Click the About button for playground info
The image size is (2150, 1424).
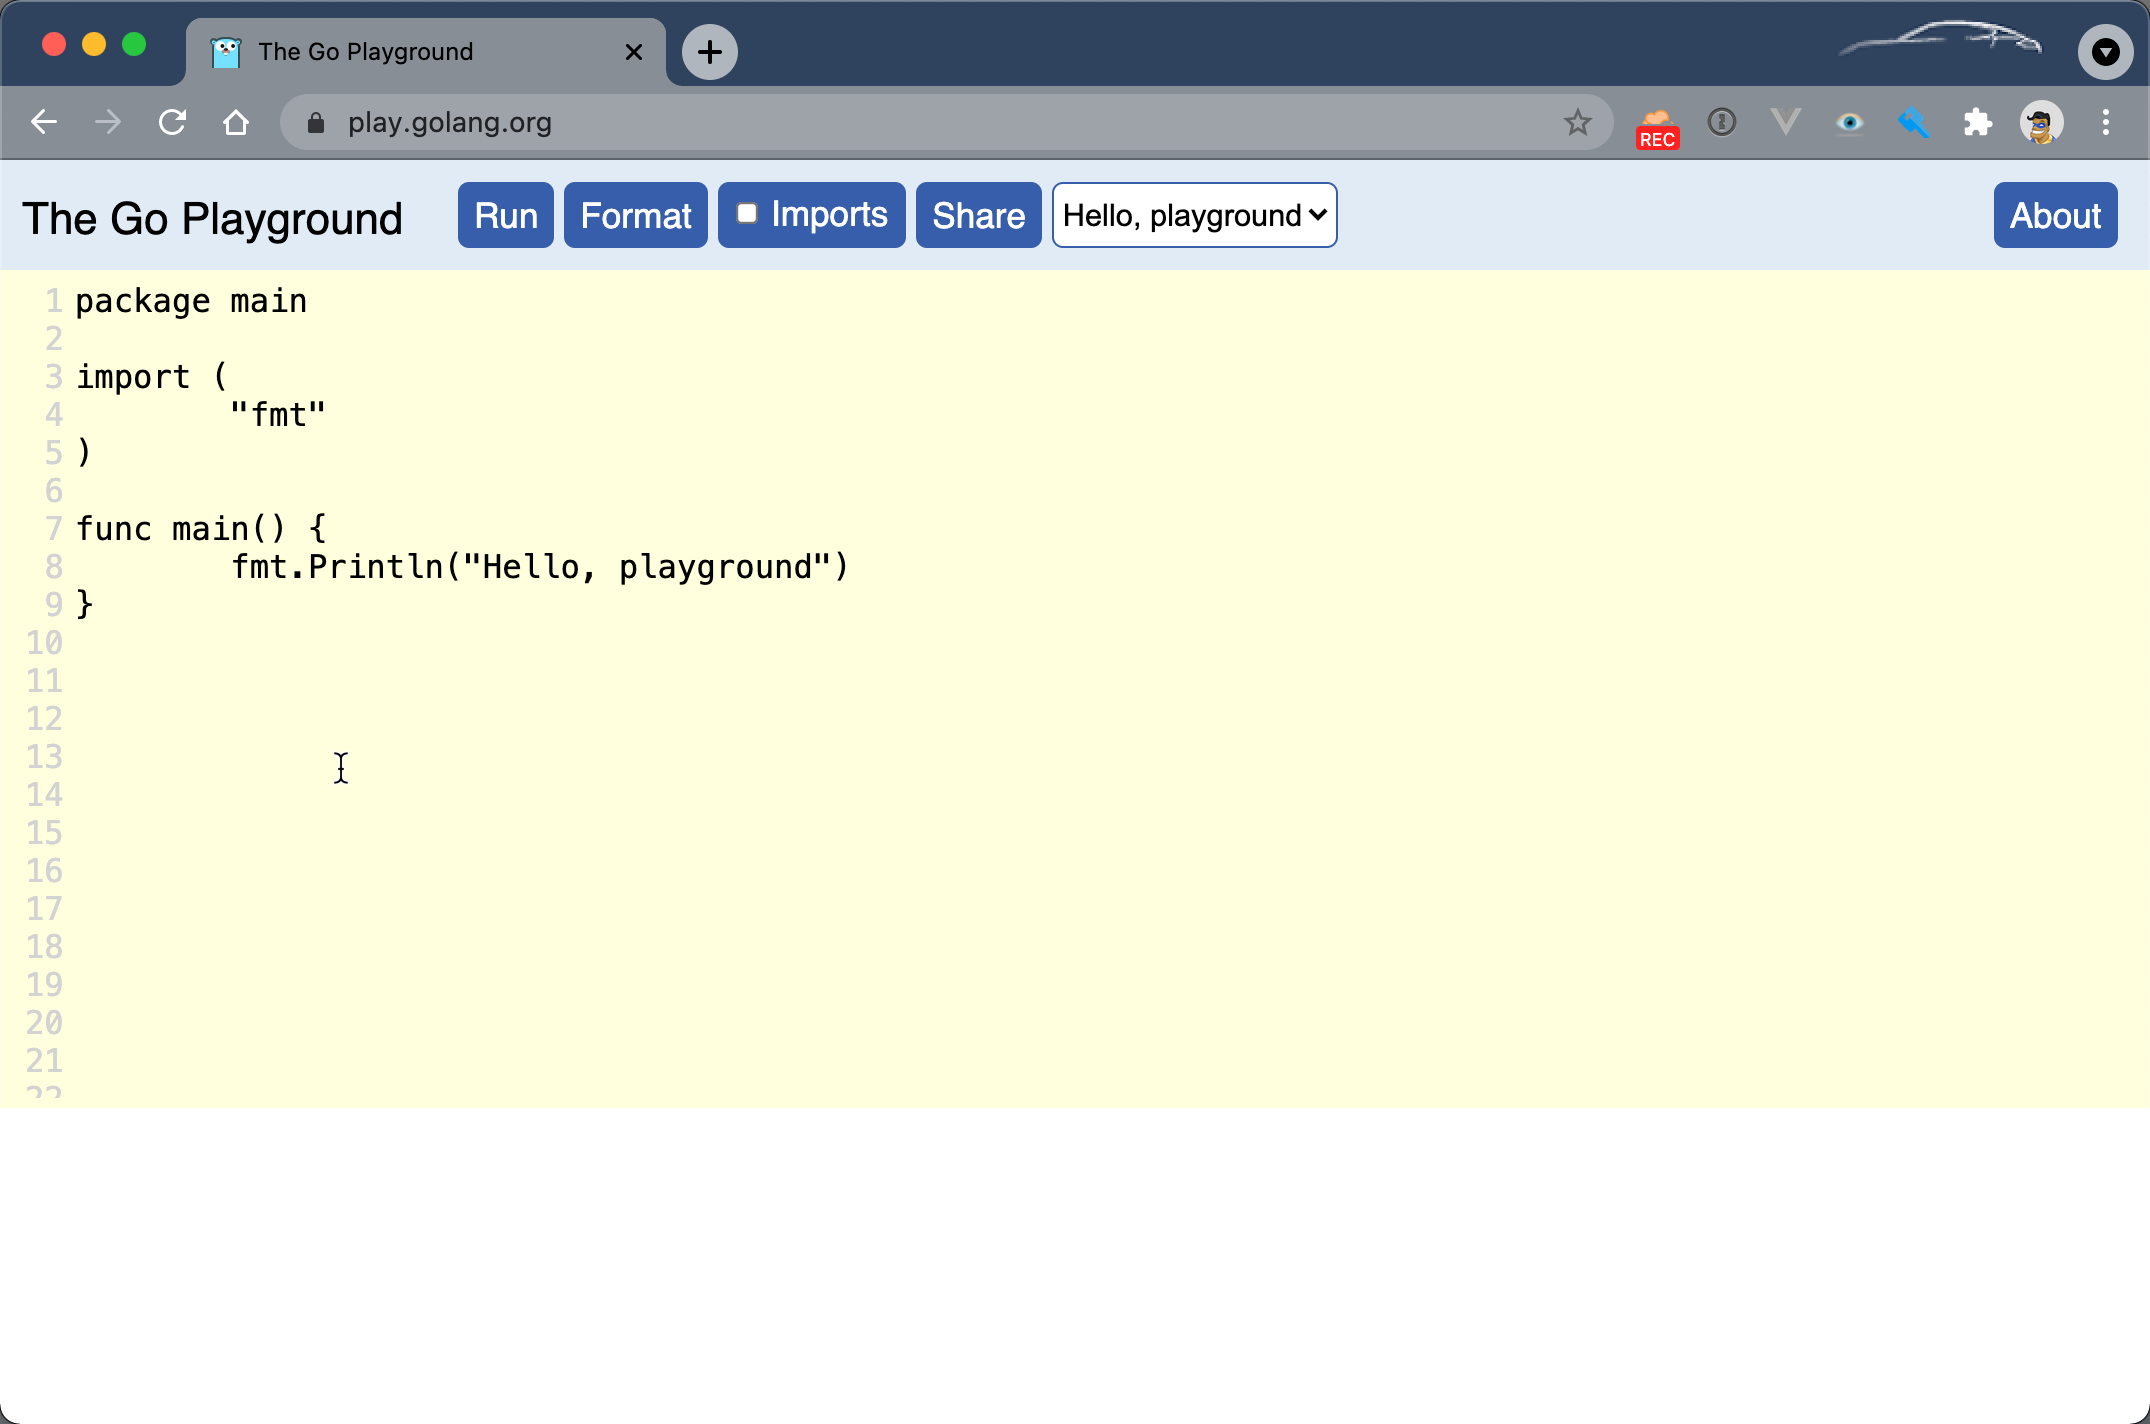[2053, 215]
